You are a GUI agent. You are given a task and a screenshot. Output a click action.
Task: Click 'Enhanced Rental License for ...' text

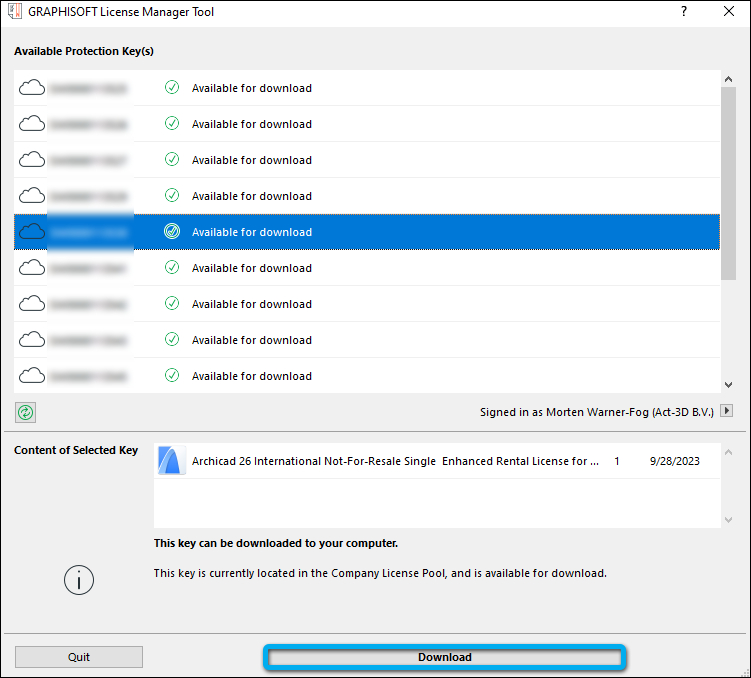coord(520,461)
